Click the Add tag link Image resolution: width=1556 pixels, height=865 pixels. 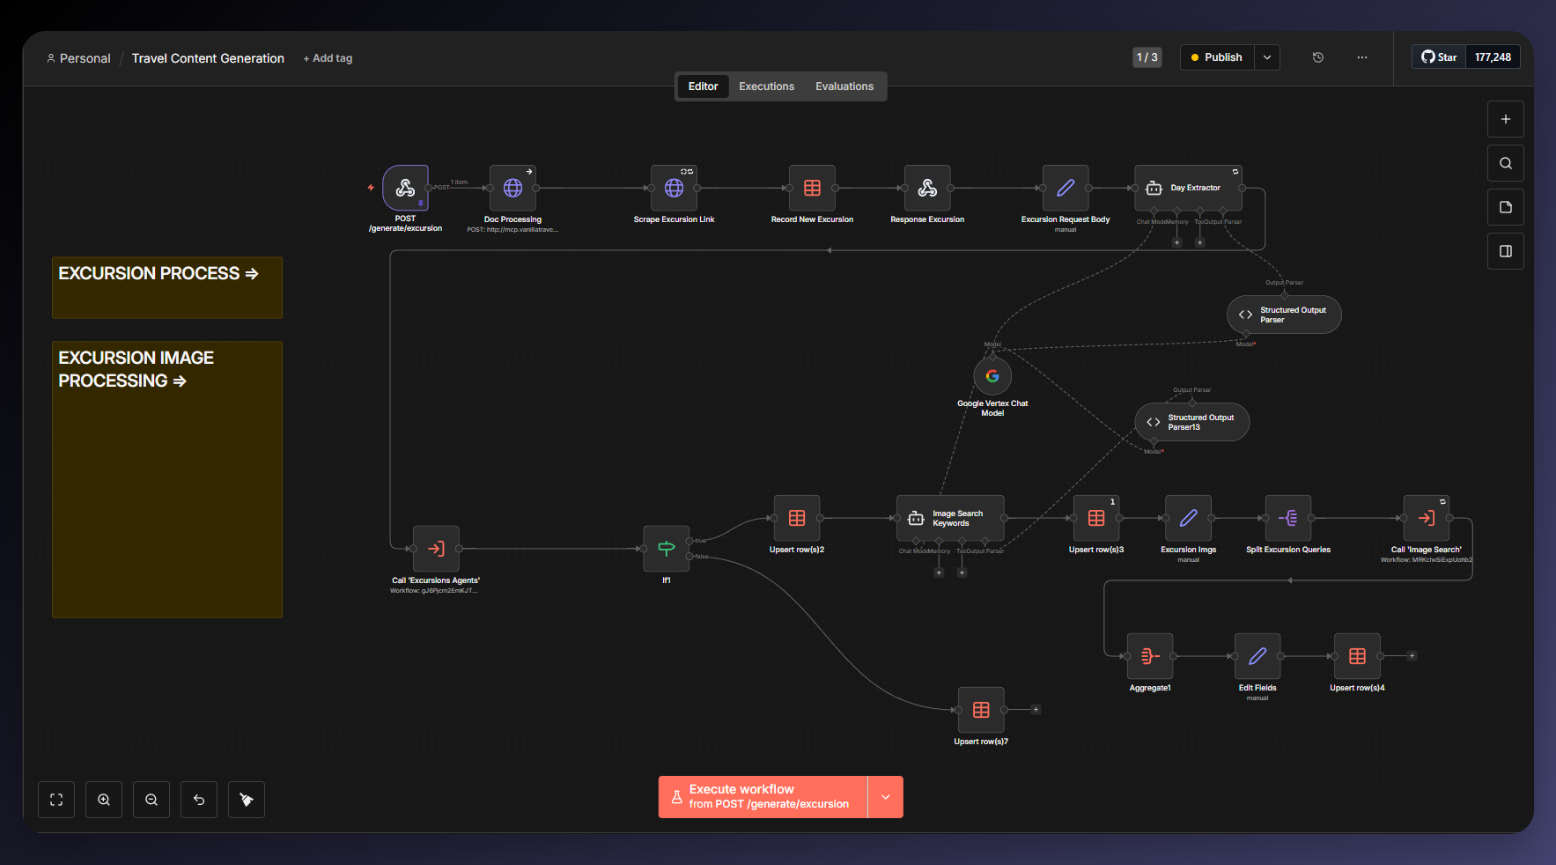coord(328,59)
